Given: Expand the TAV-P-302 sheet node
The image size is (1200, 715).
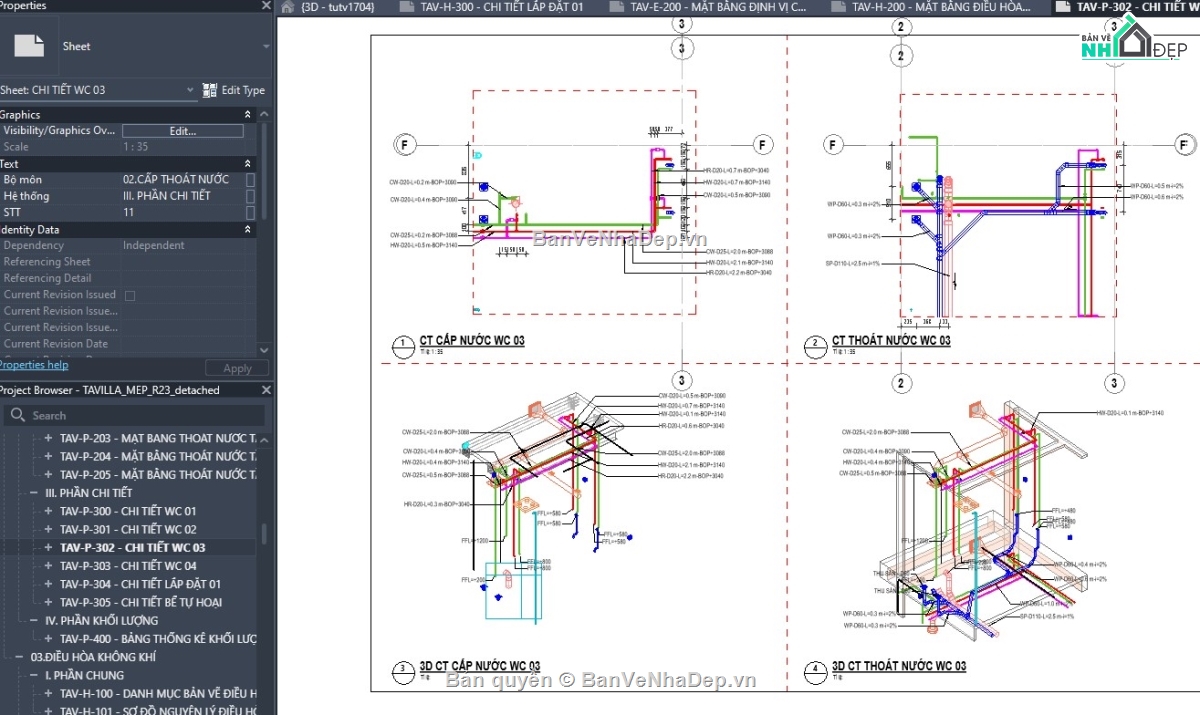Looking at the screenshot, I should [48, 548].
